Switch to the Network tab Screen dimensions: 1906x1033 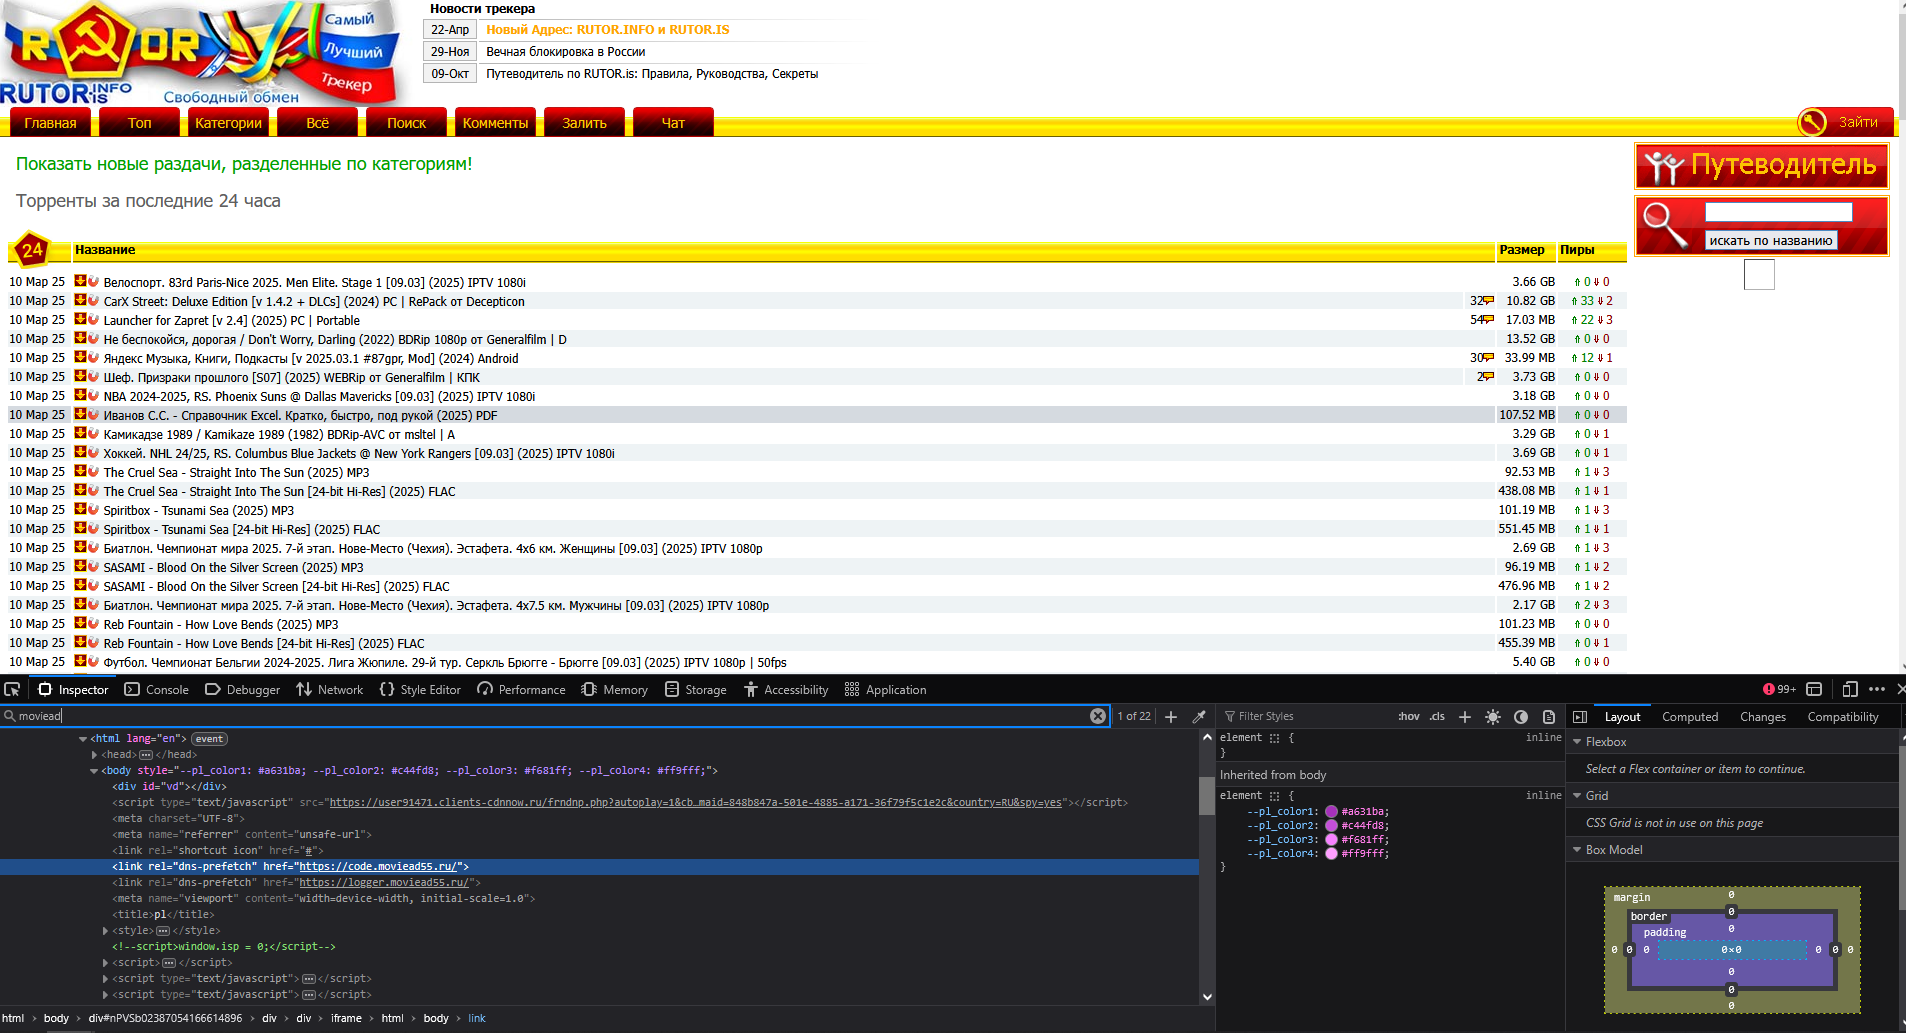pyautogui.click(x=329, y=689)
